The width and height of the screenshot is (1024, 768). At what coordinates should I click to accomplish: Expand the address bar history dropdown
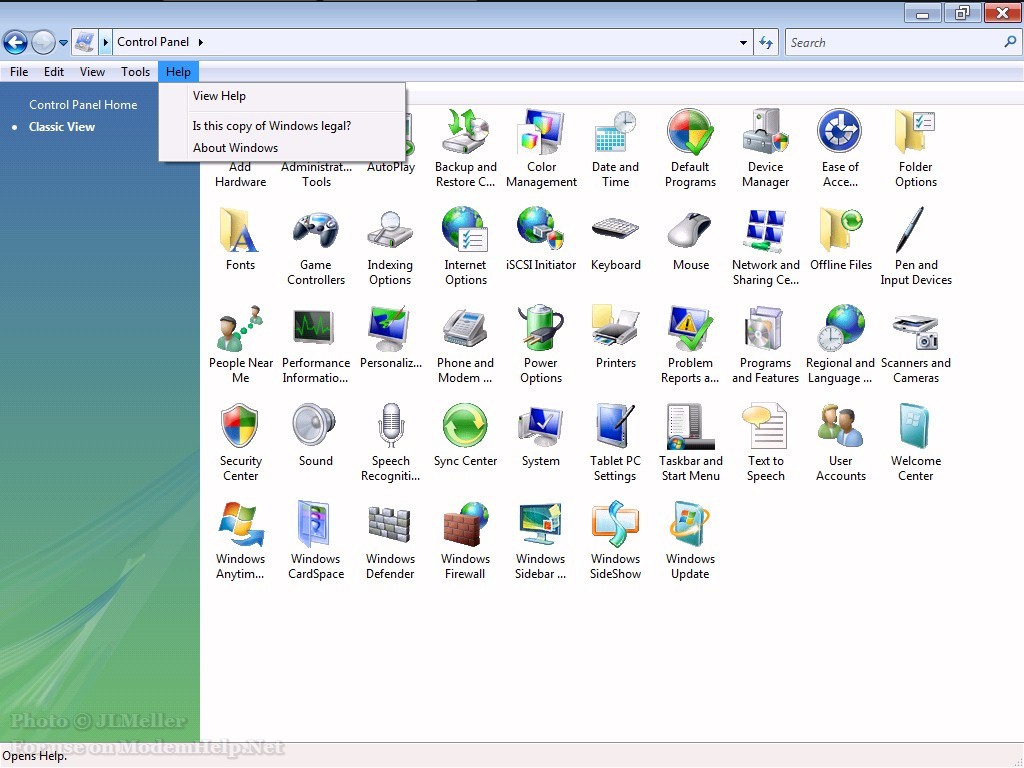click(x=743, y=43)
